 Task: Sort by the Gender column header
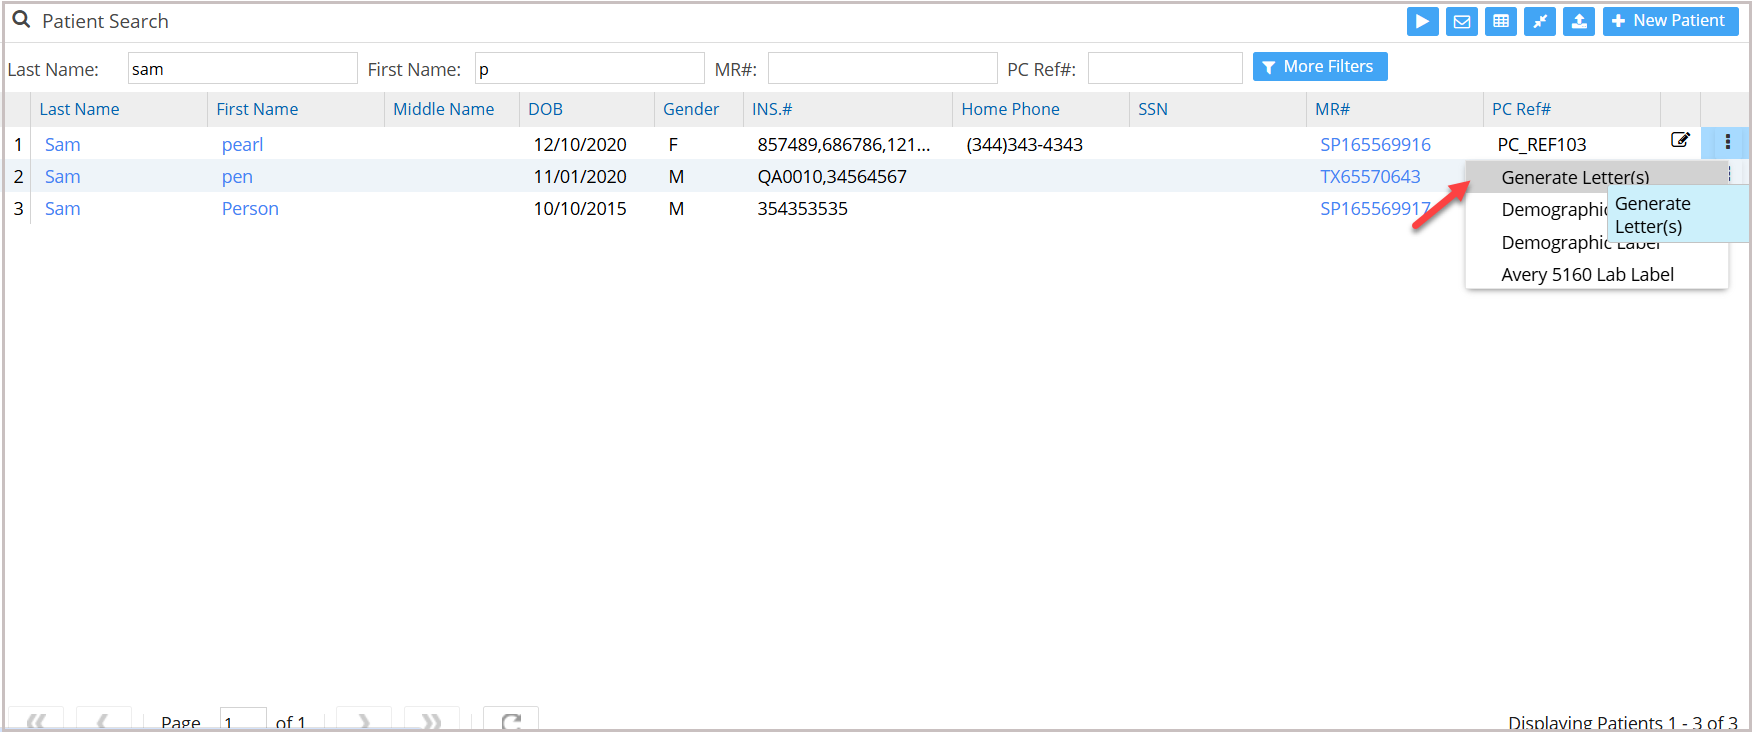coord(691,109)
